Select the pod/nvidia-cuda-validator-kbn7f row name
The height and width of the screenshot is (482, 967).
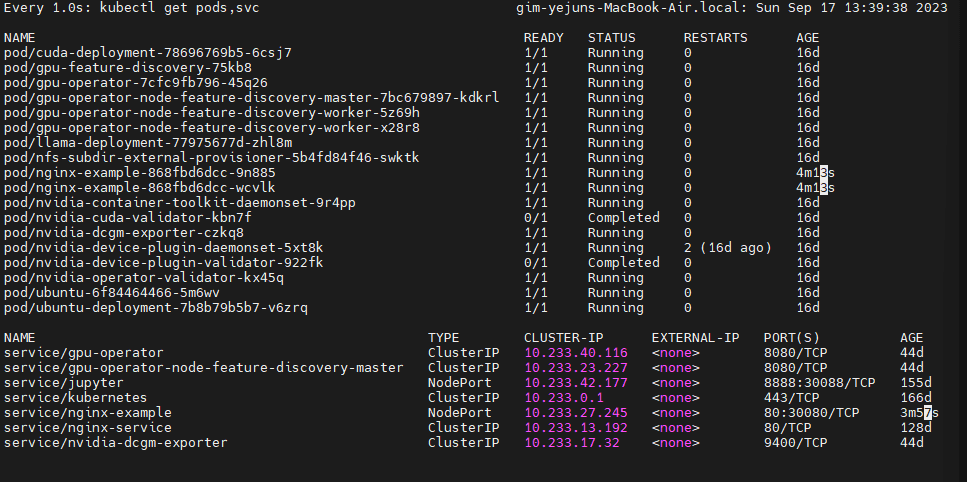[128, 217]
